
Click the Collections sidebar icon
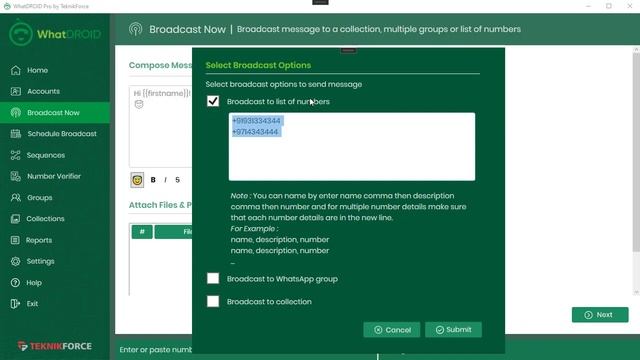[16, 219]
